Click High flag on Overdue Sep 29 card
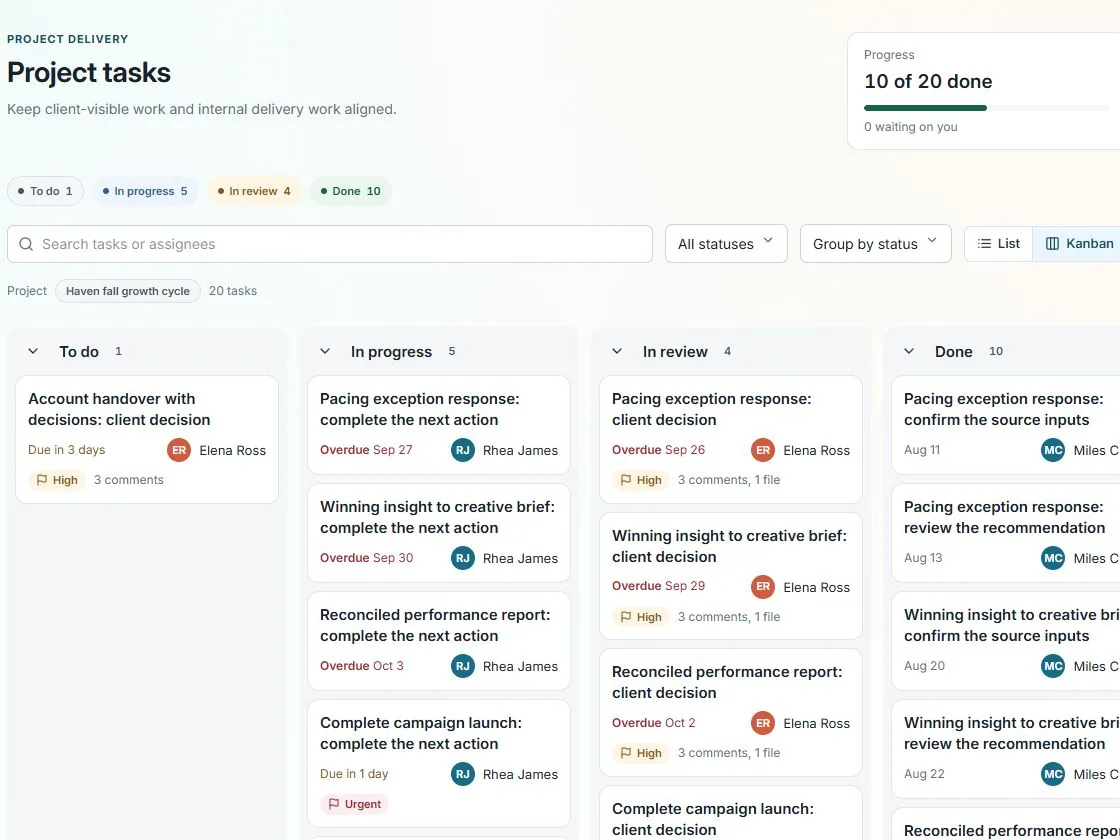1120x840 pixels. (641, 616)
